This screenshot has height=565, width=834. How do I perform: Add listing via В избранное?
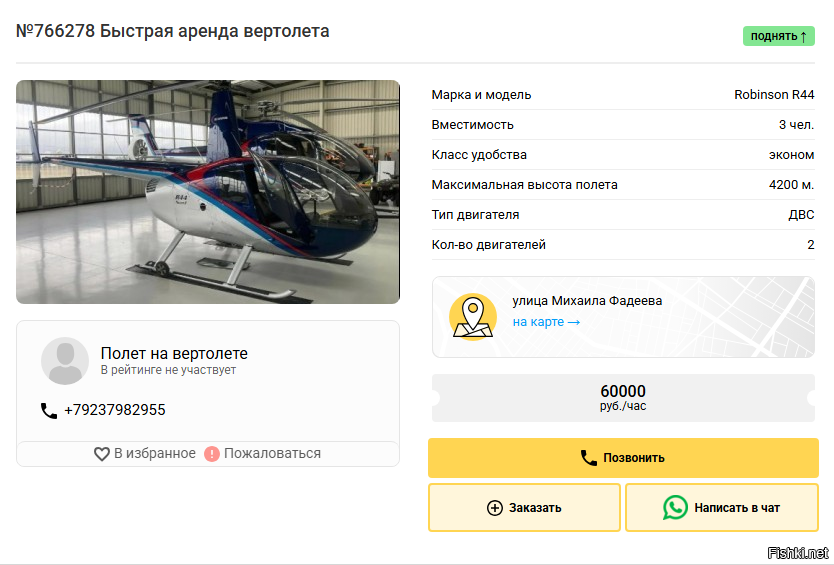coord(145,454)
